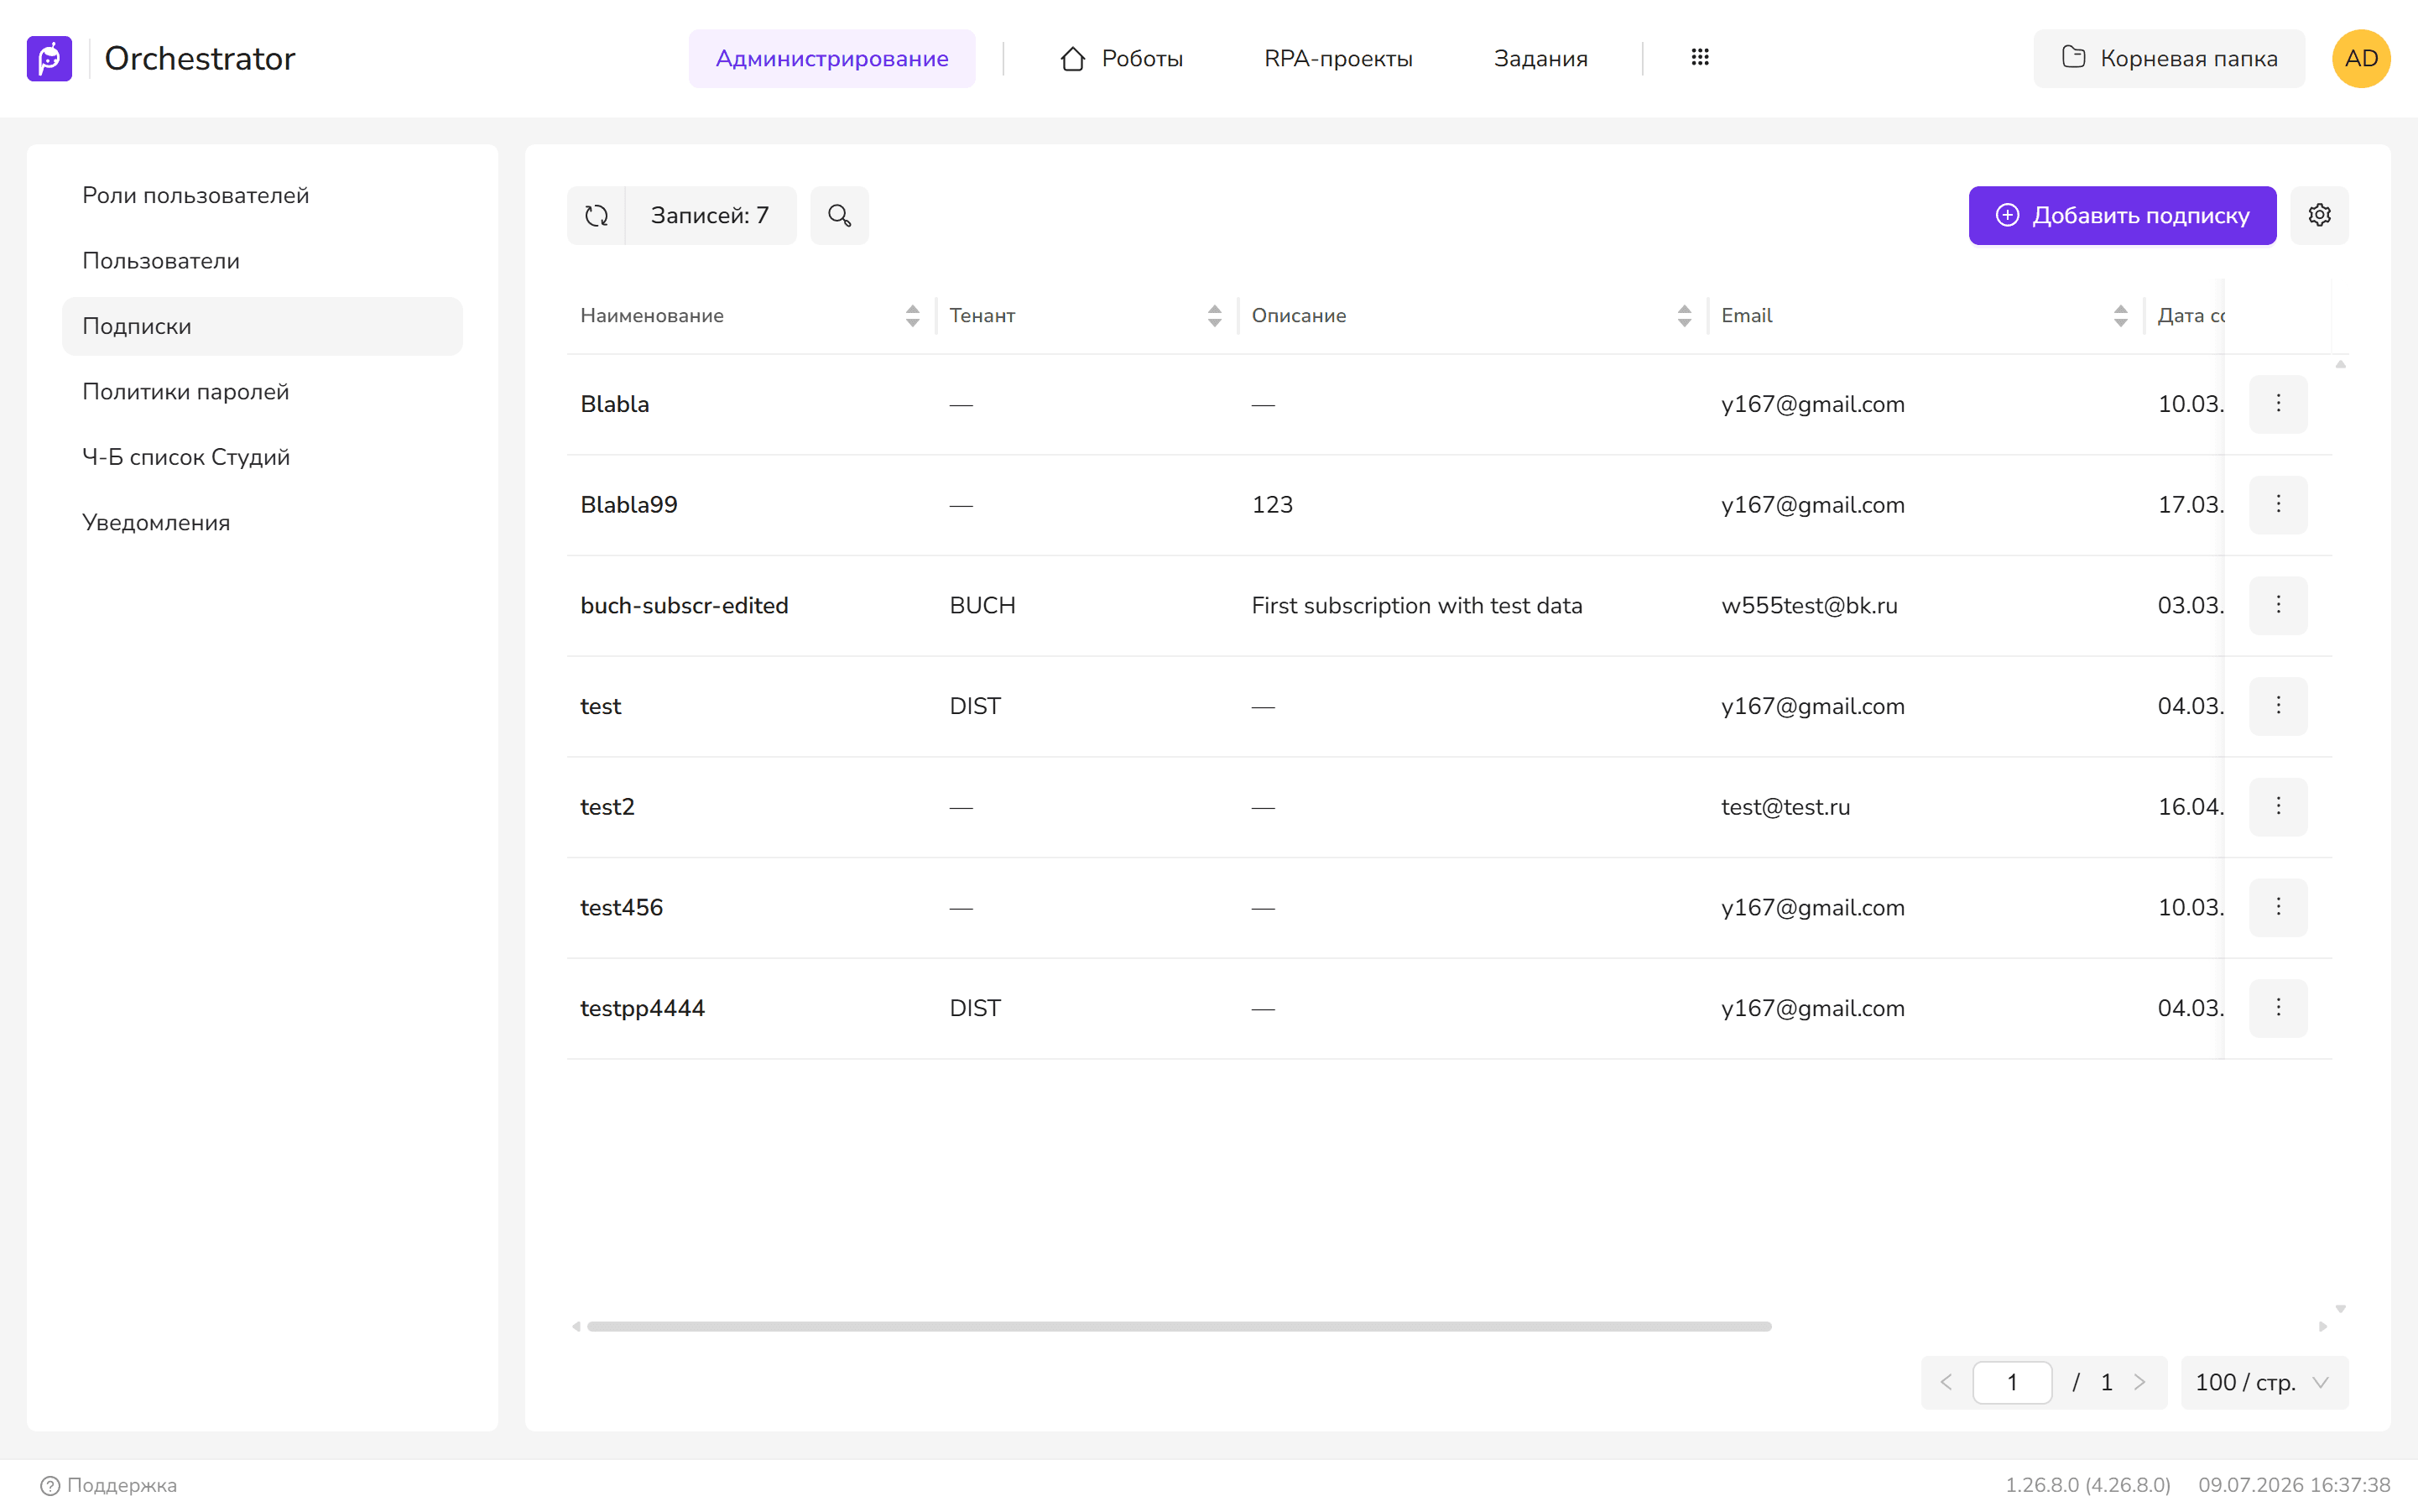This screenshot has height=1512, width=2418.
Task: Click the BUCH tenant cell
Action: 982,605
